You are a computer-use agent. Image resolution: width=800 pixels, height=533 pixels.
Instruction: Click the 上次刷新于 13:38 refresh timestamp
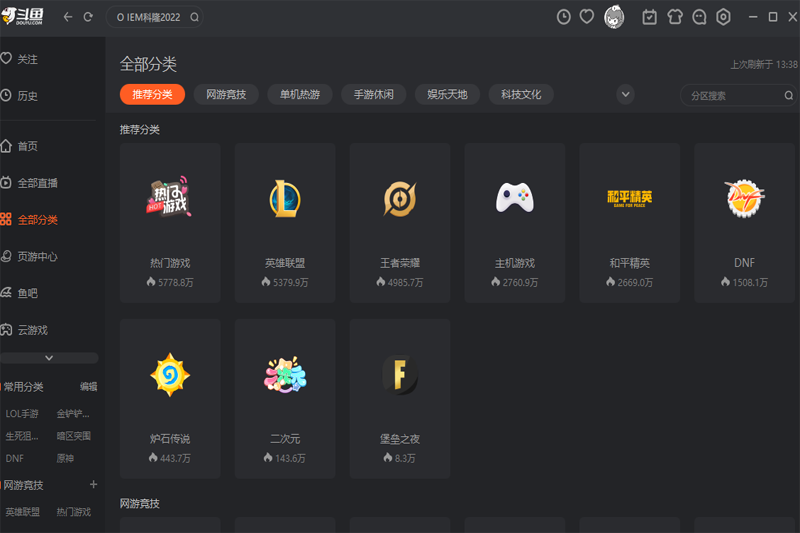point(763,64)
